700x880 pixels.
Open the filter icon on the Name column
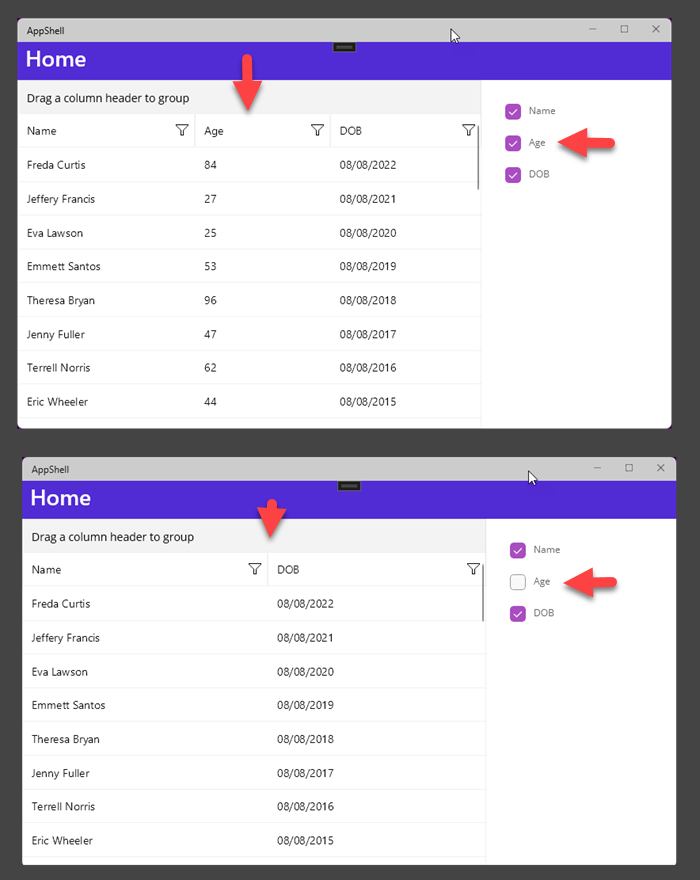coord(181,130)
